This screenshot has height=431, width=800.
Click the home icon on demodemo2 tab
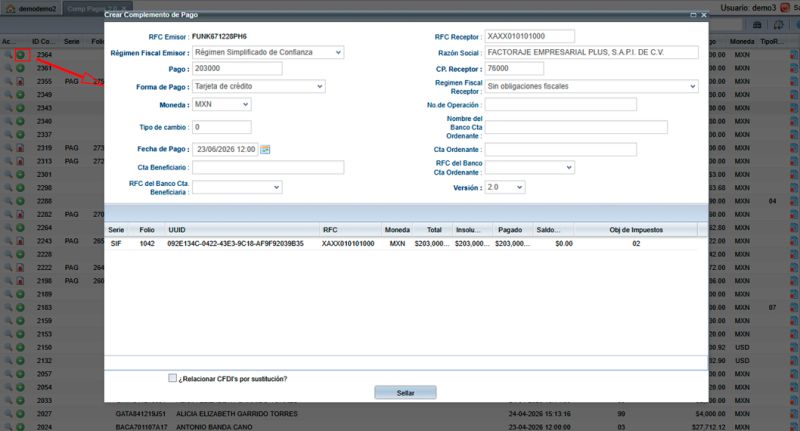click(x=10, y=9)
